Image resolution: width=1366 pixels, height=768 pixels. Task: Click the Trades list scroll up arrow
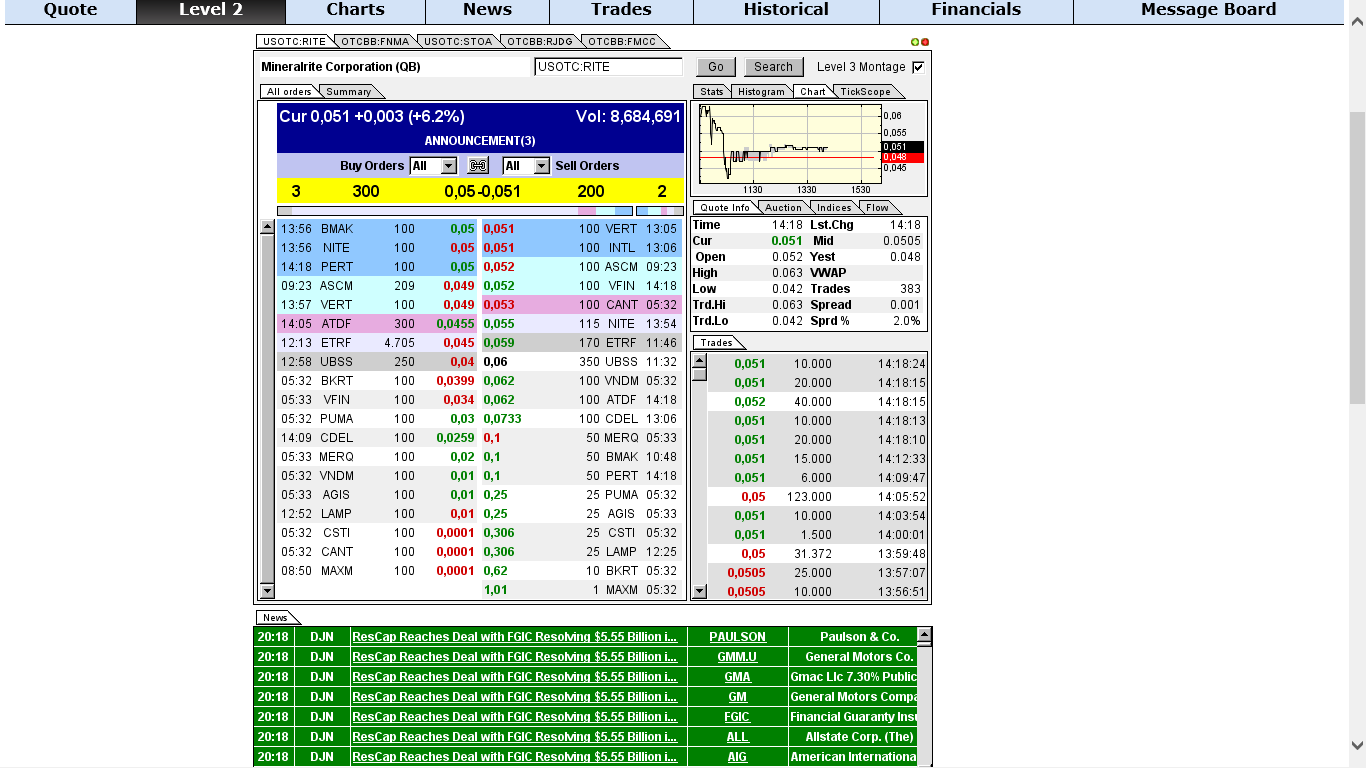pos(699,361)
